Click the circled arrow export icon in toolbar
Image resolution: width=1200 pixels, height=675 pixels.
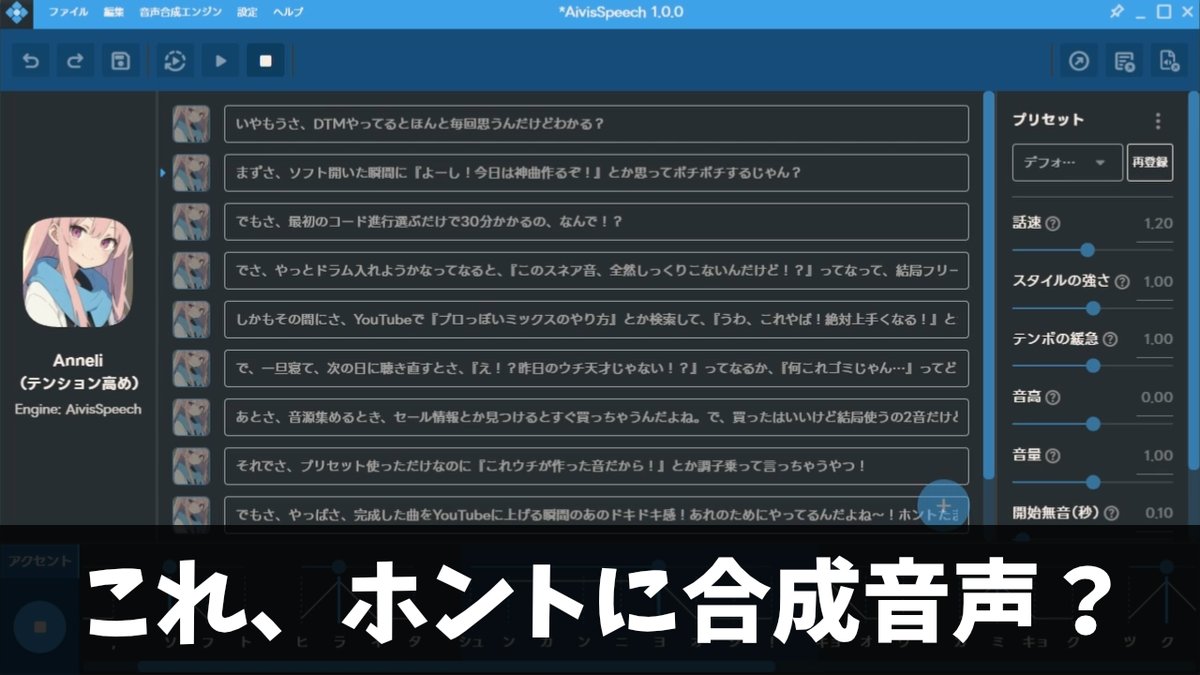[x=1079, y=61]
